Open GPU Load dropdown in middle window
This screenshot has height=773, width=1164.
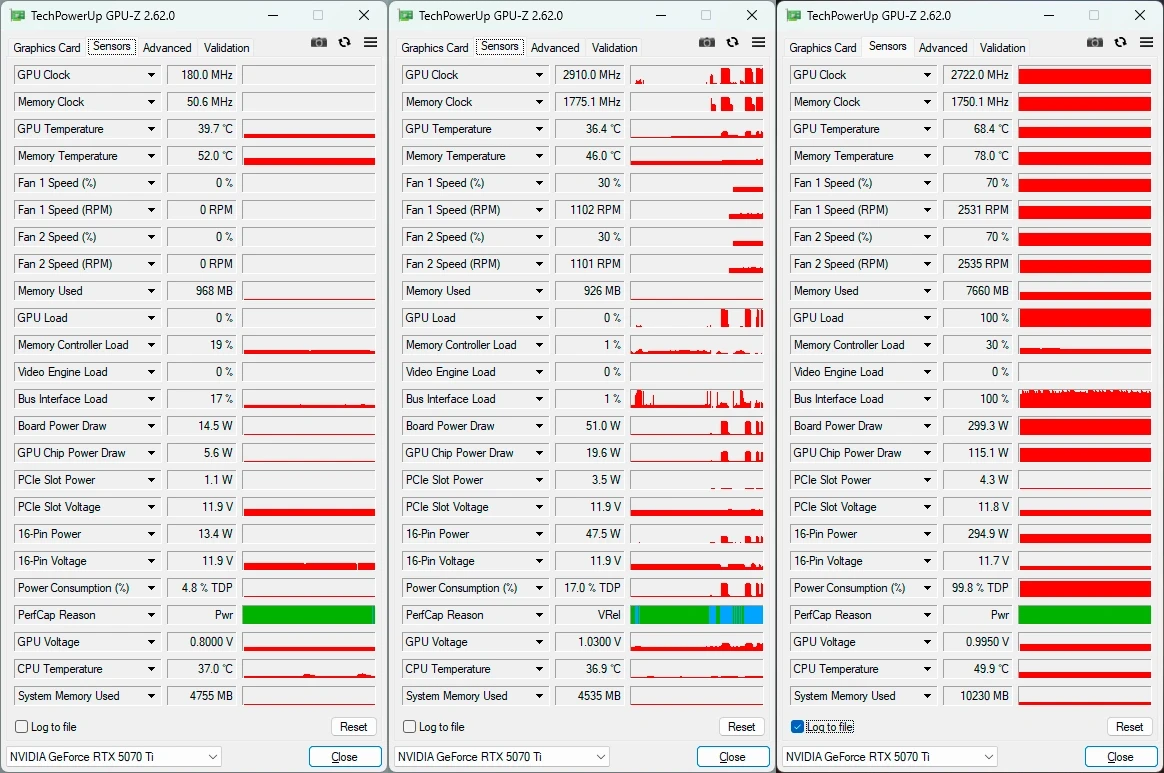coord(540,318)
